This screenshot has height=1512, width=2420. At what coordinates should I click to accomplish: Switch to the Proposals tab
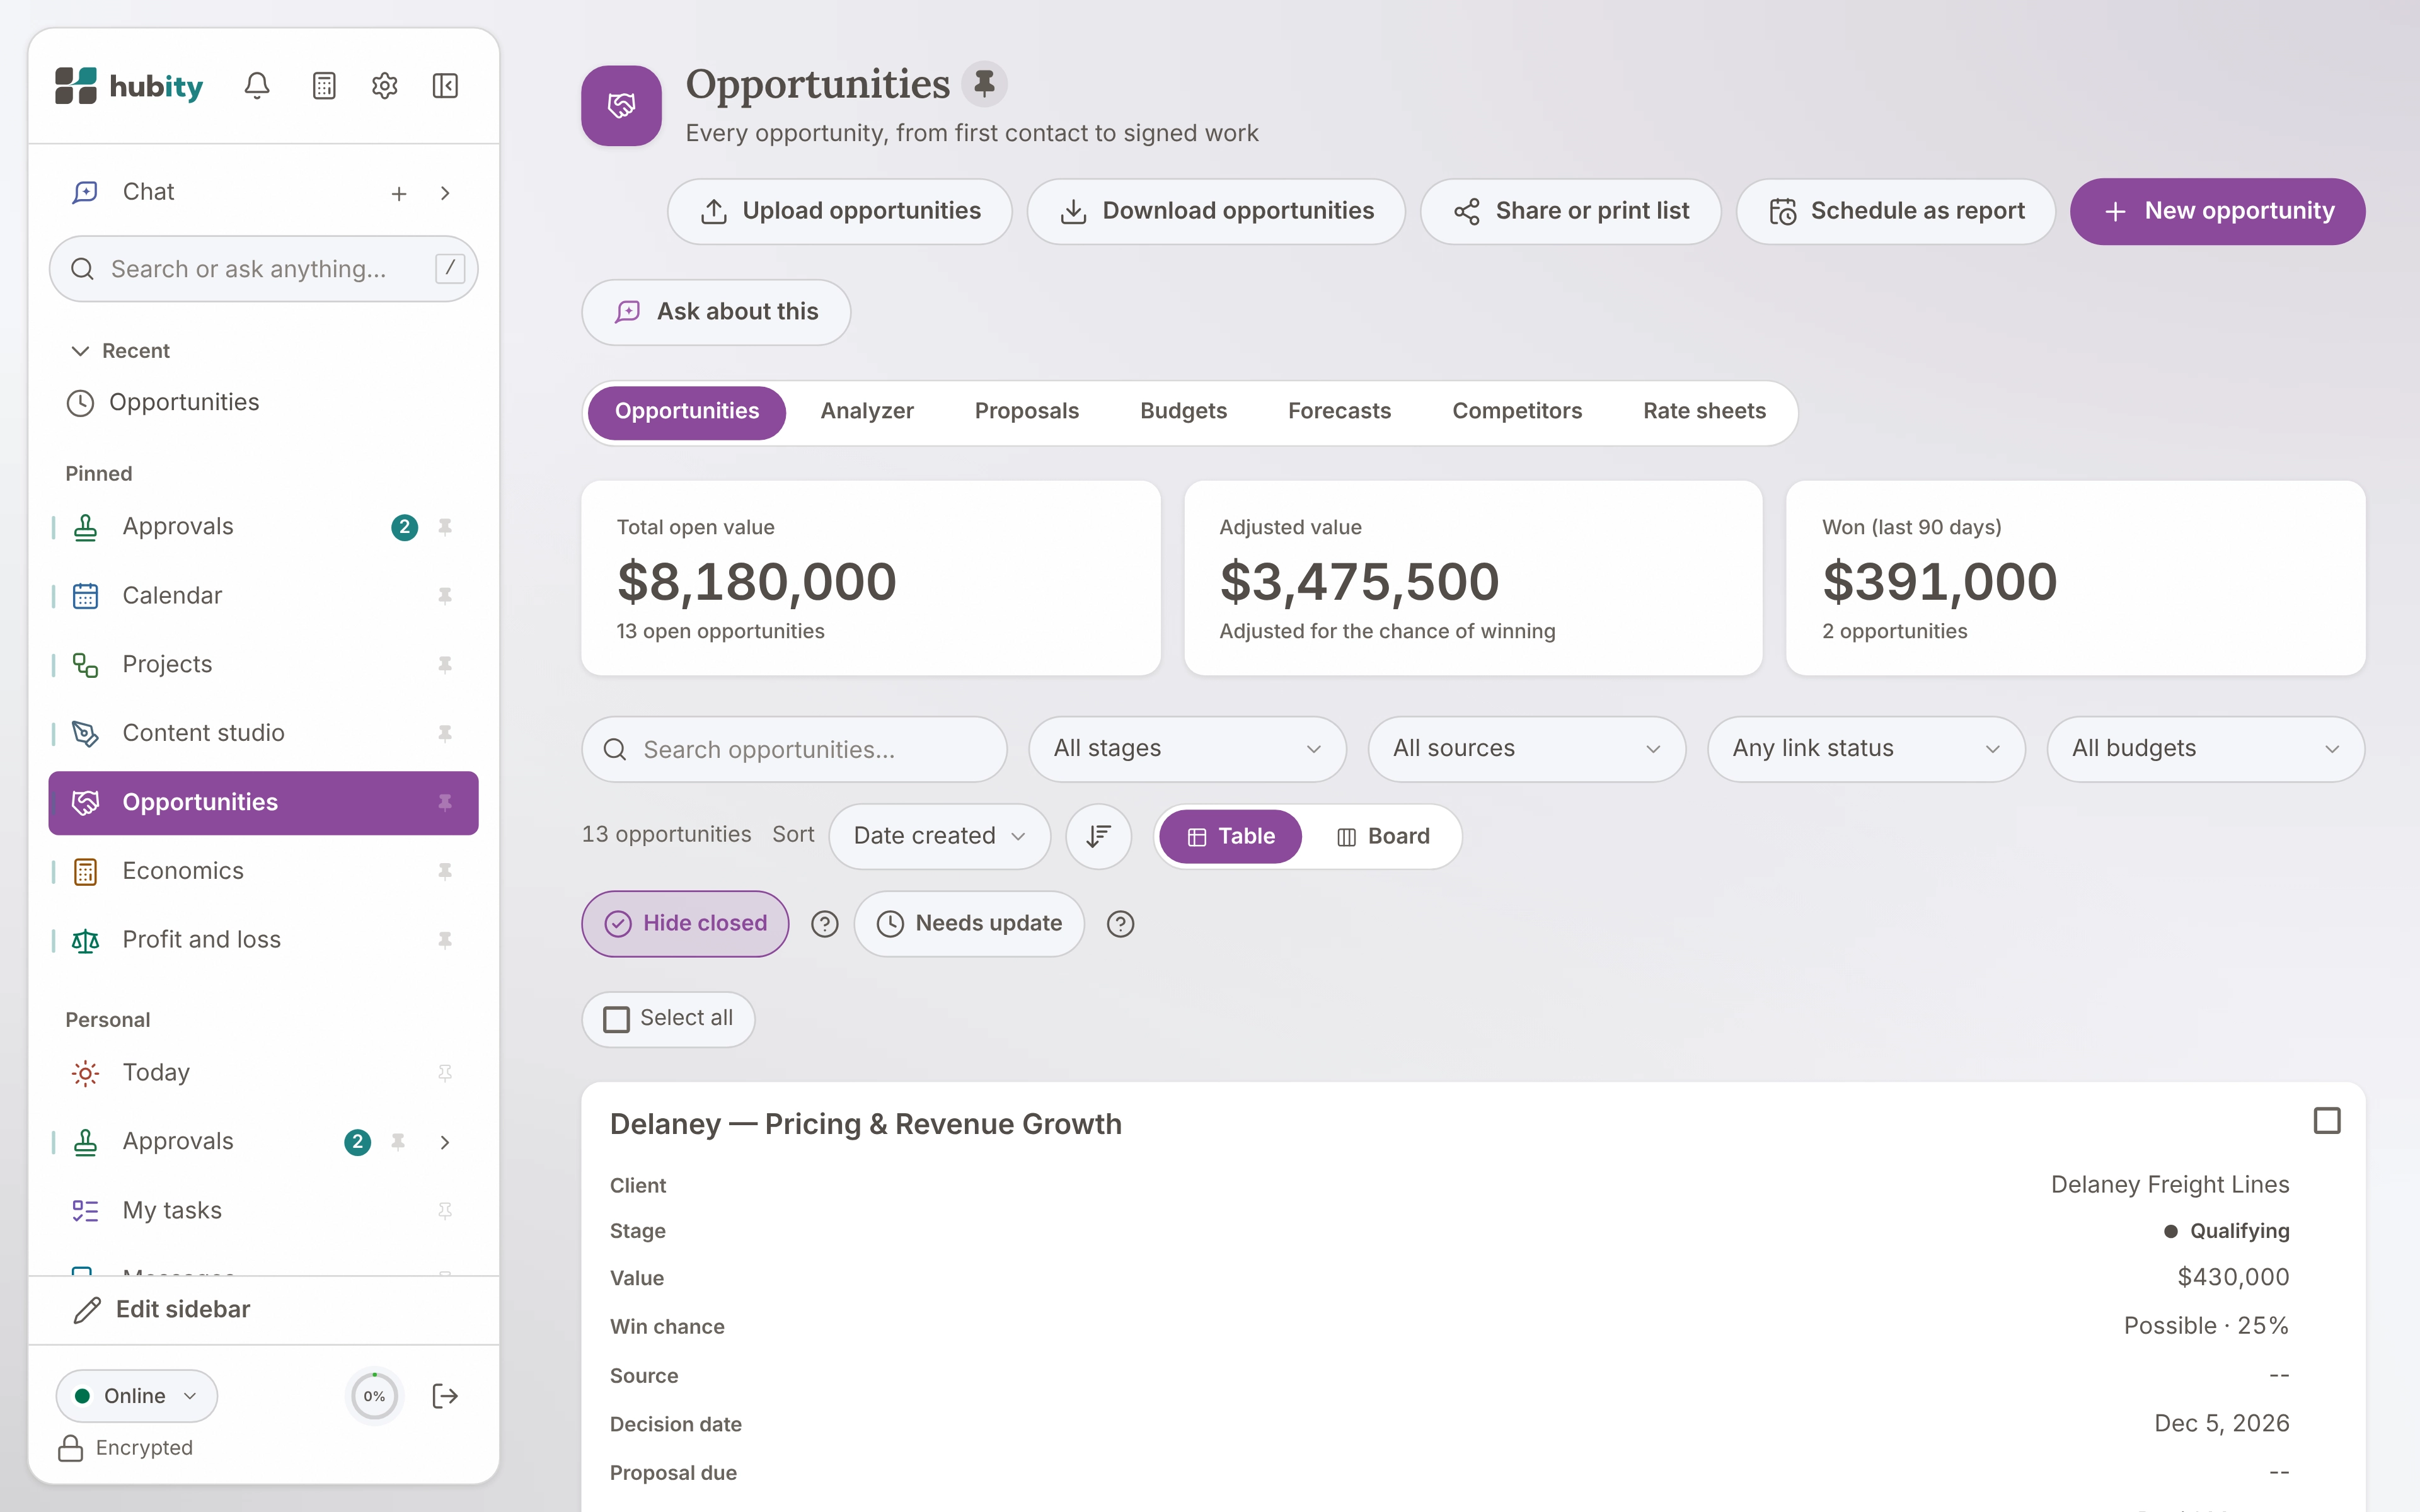coord(1026,412)
